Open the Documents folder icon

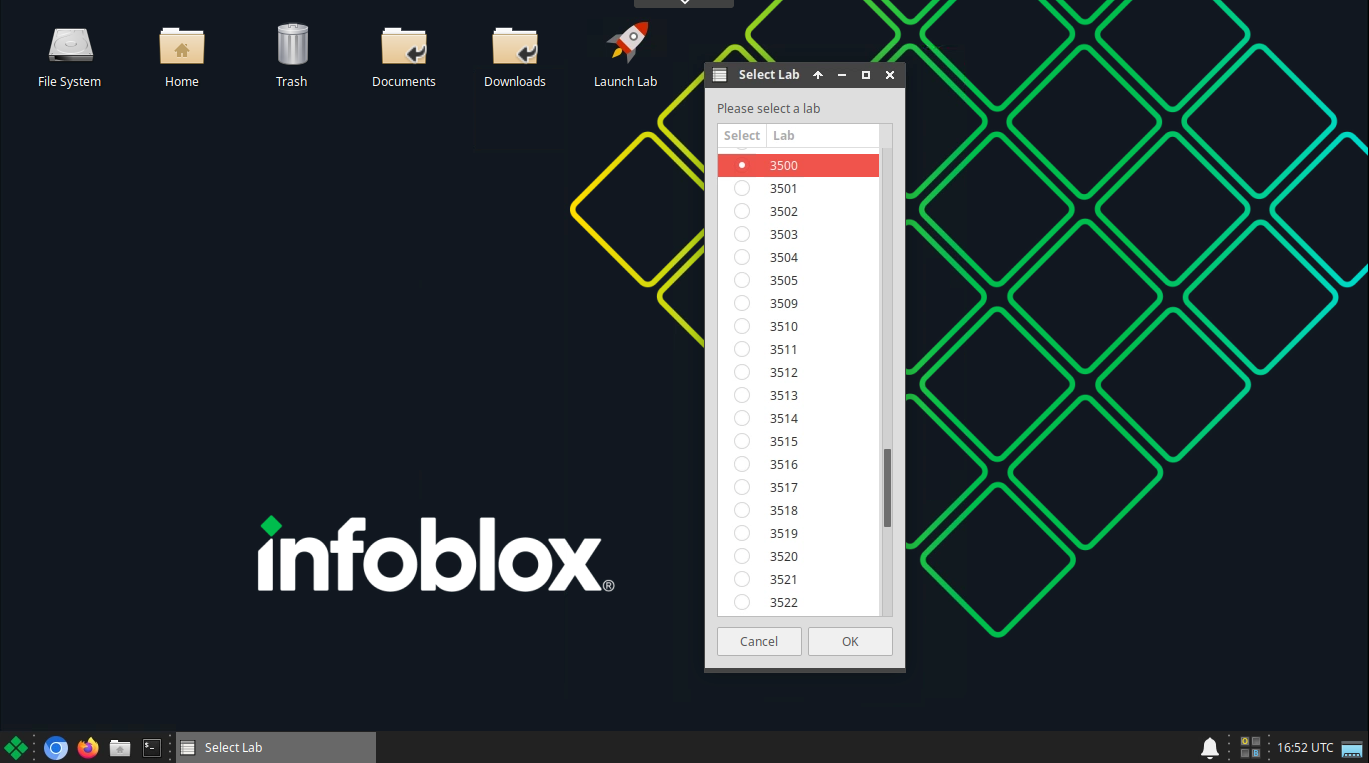click(x=404, y=45)
